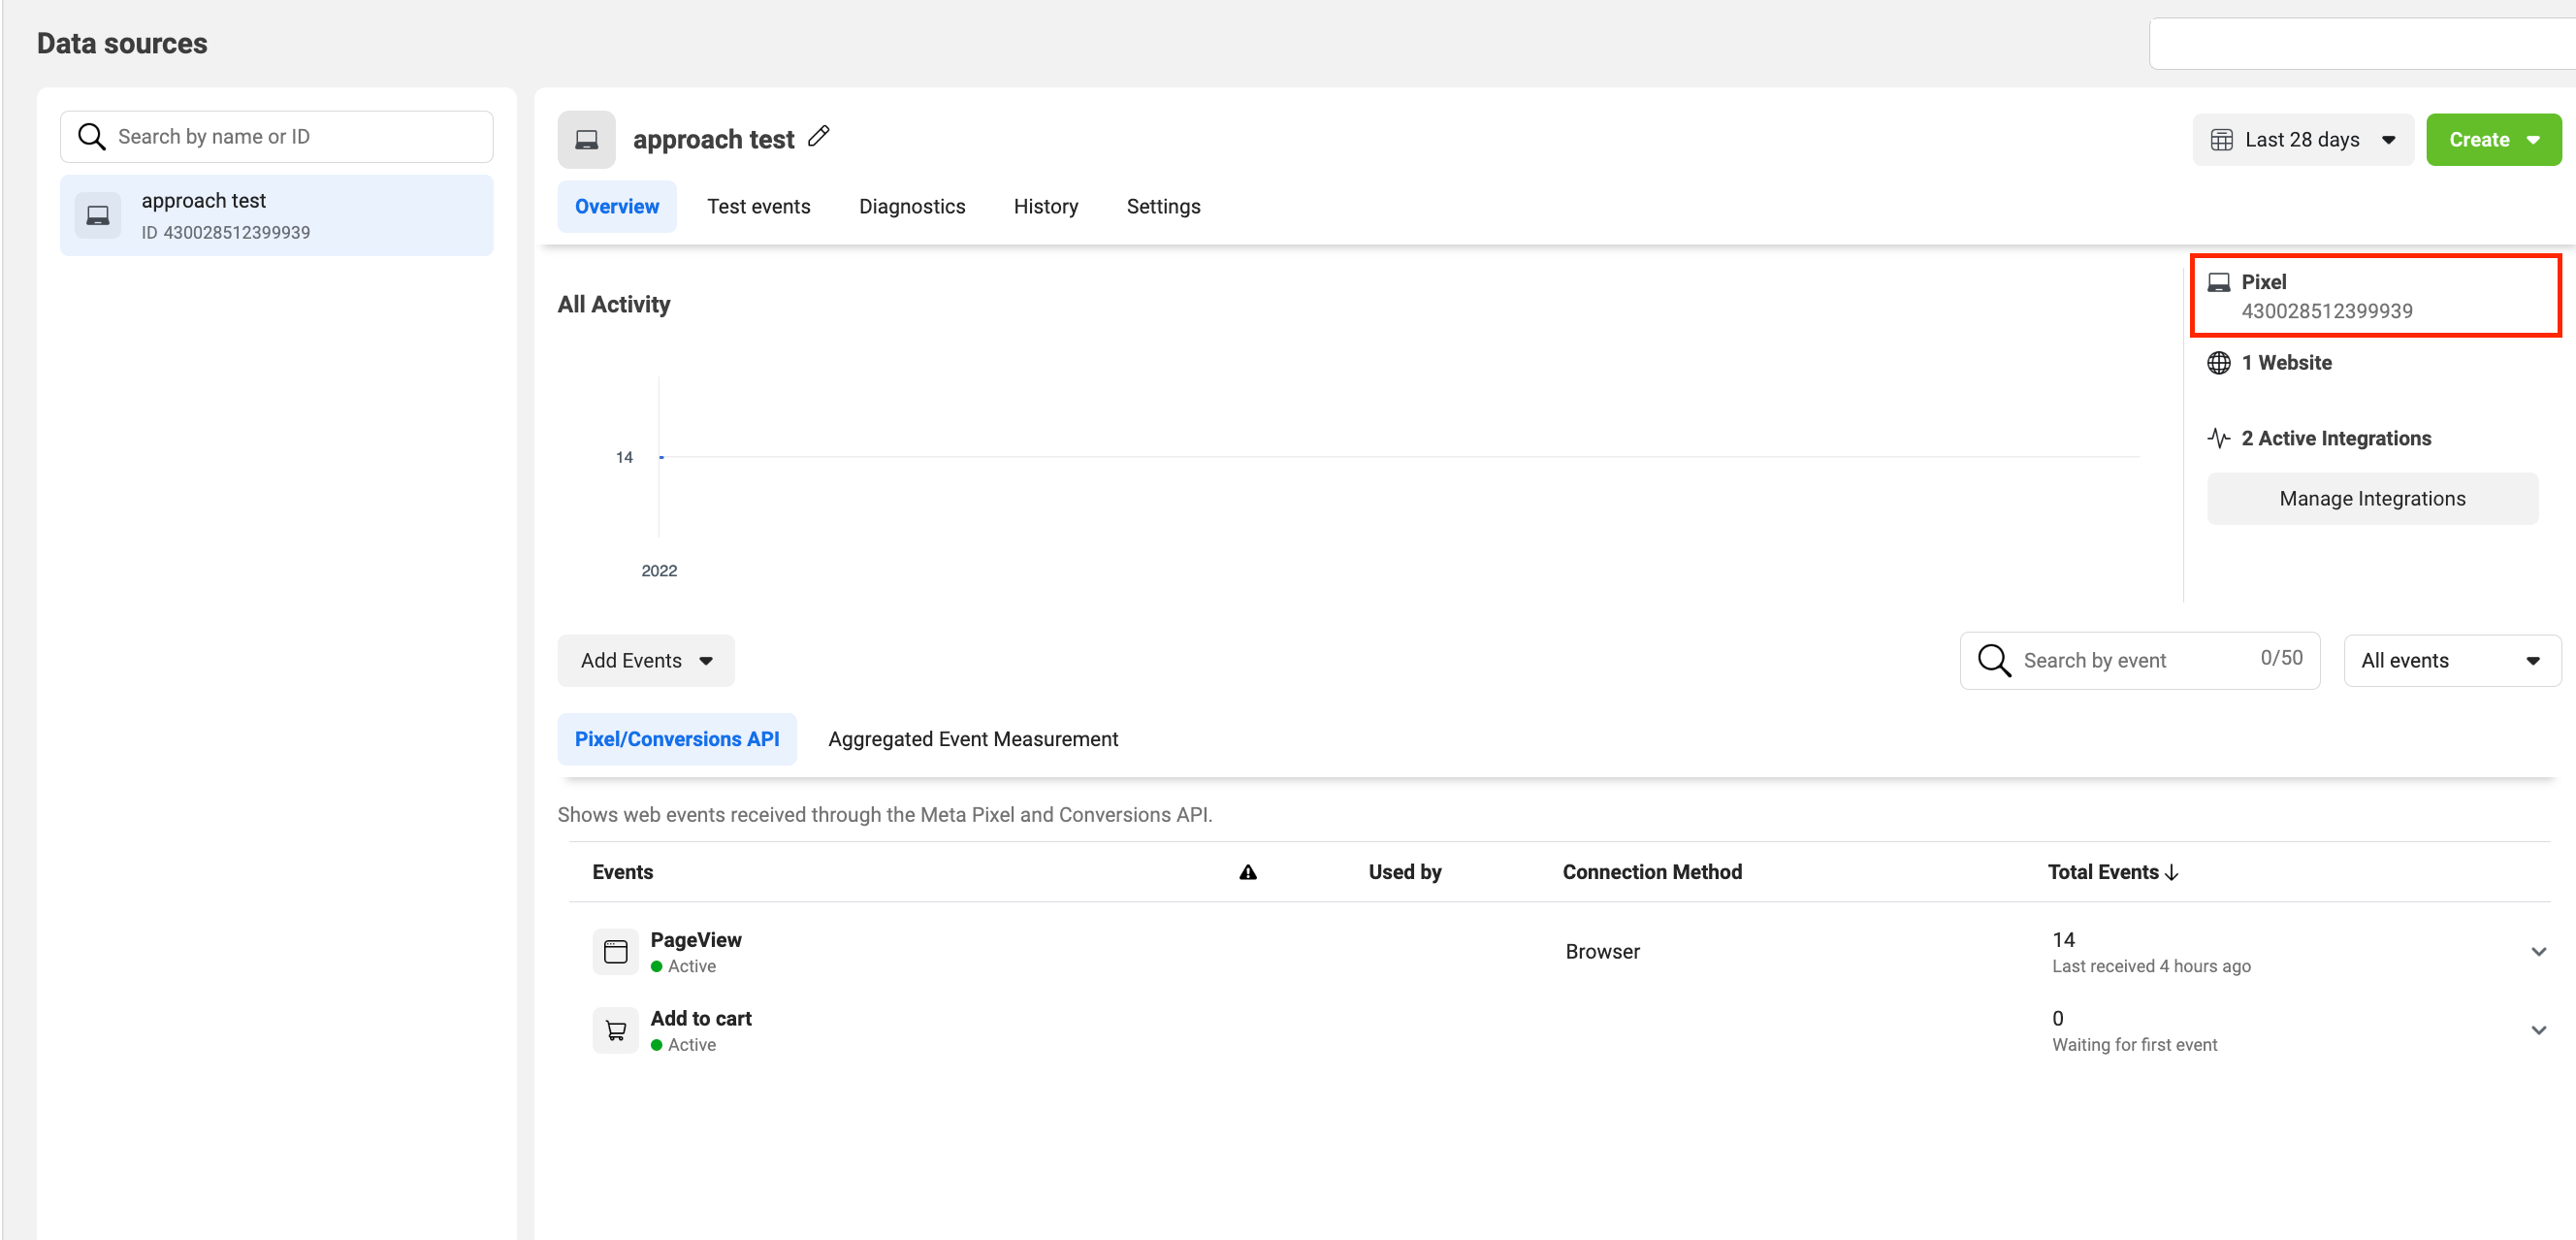Click the pulse icon beside Active Integrations
The image size is (2576, 1240).
[2218, 438]
